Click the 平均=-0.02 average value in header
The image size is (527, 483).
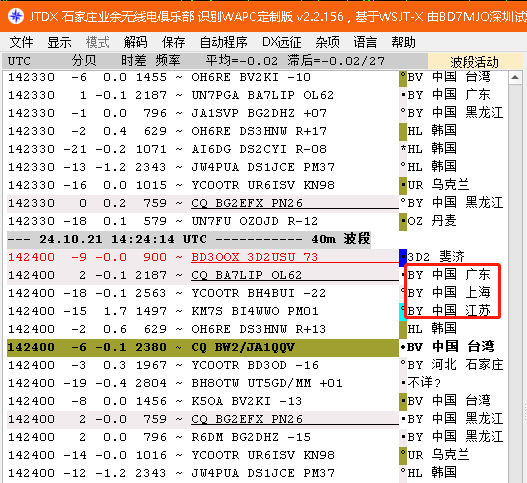[242, 61]
